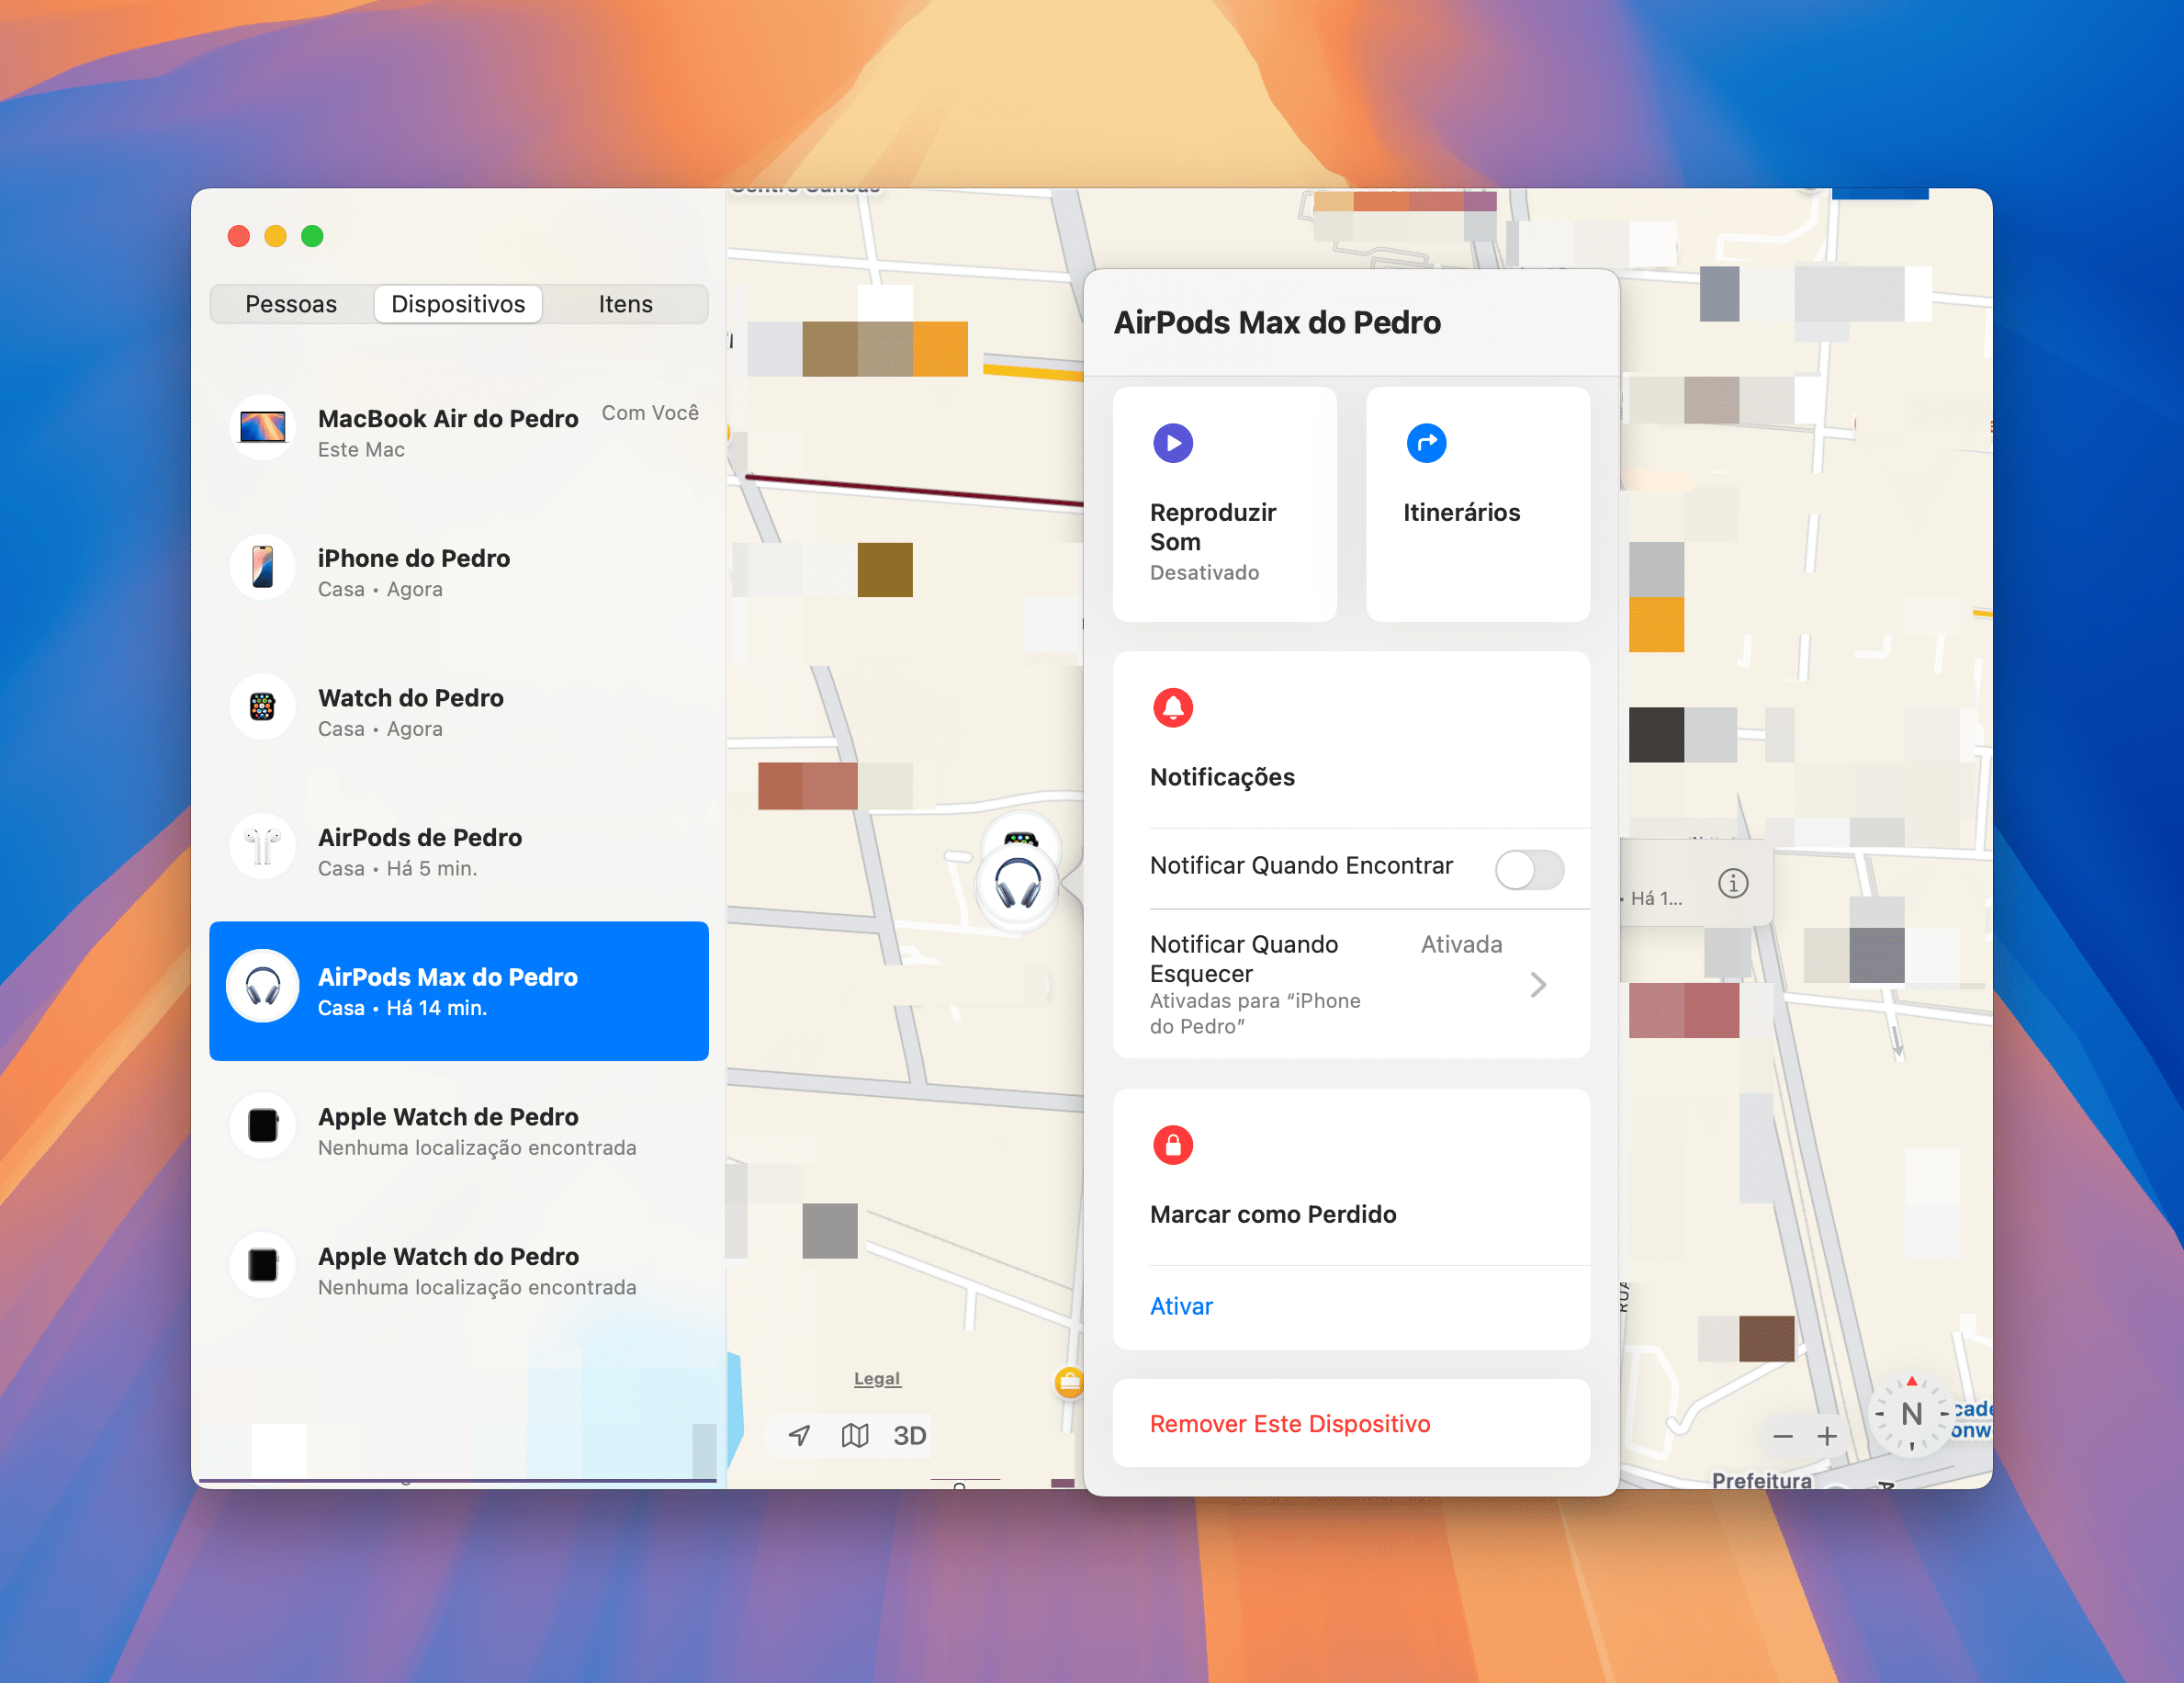
Task: Click the compass North indicator
Action: [1912, 1414]
